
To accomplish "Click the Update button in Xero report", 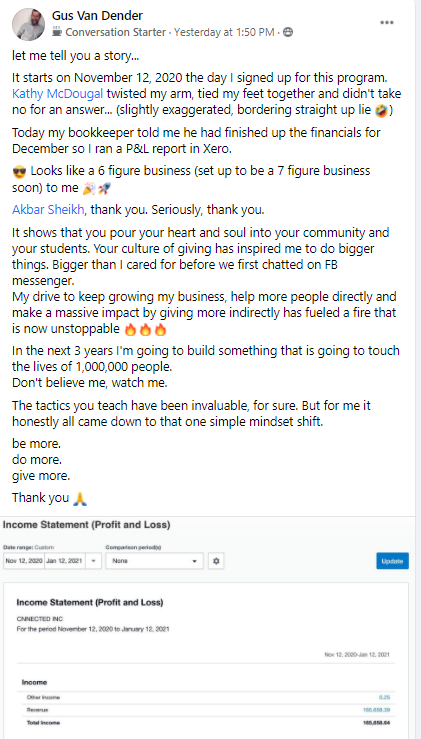I will (392, 561).
